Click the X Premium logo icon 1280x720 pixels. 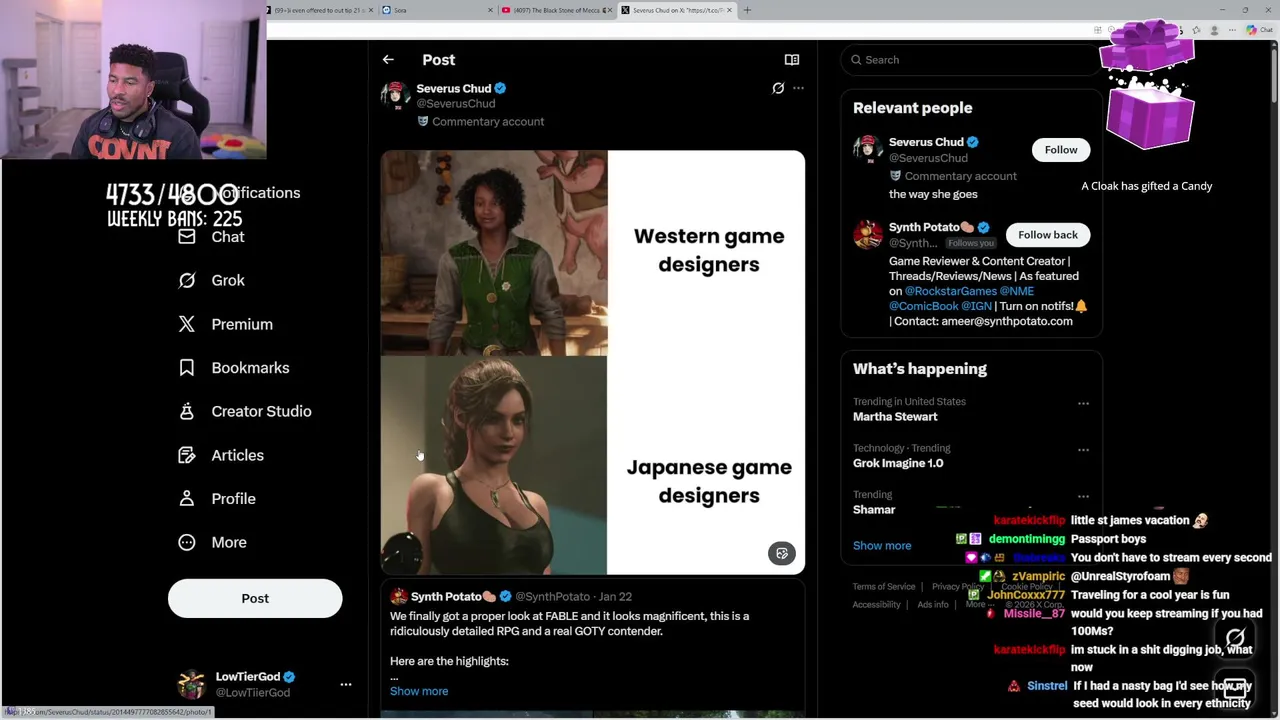[x=187, y=324]
